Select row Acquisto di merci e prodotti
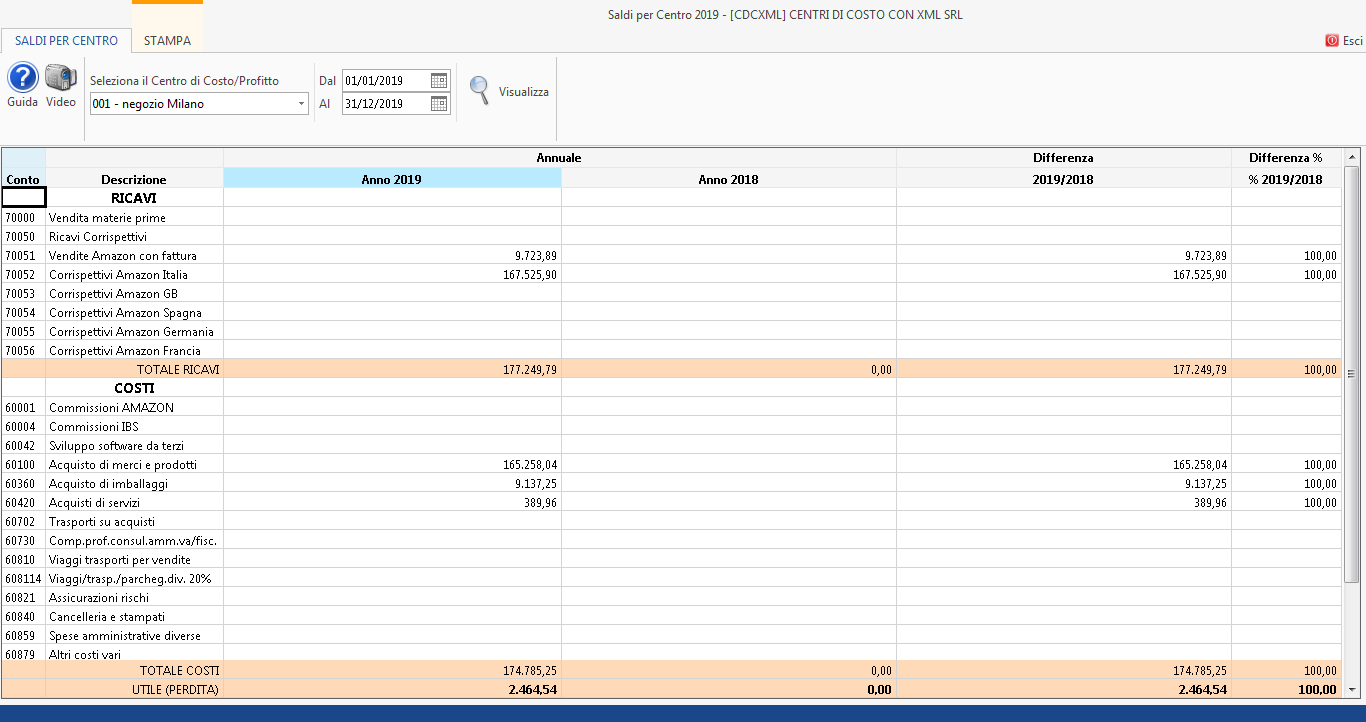 click(x=671, y=464)
